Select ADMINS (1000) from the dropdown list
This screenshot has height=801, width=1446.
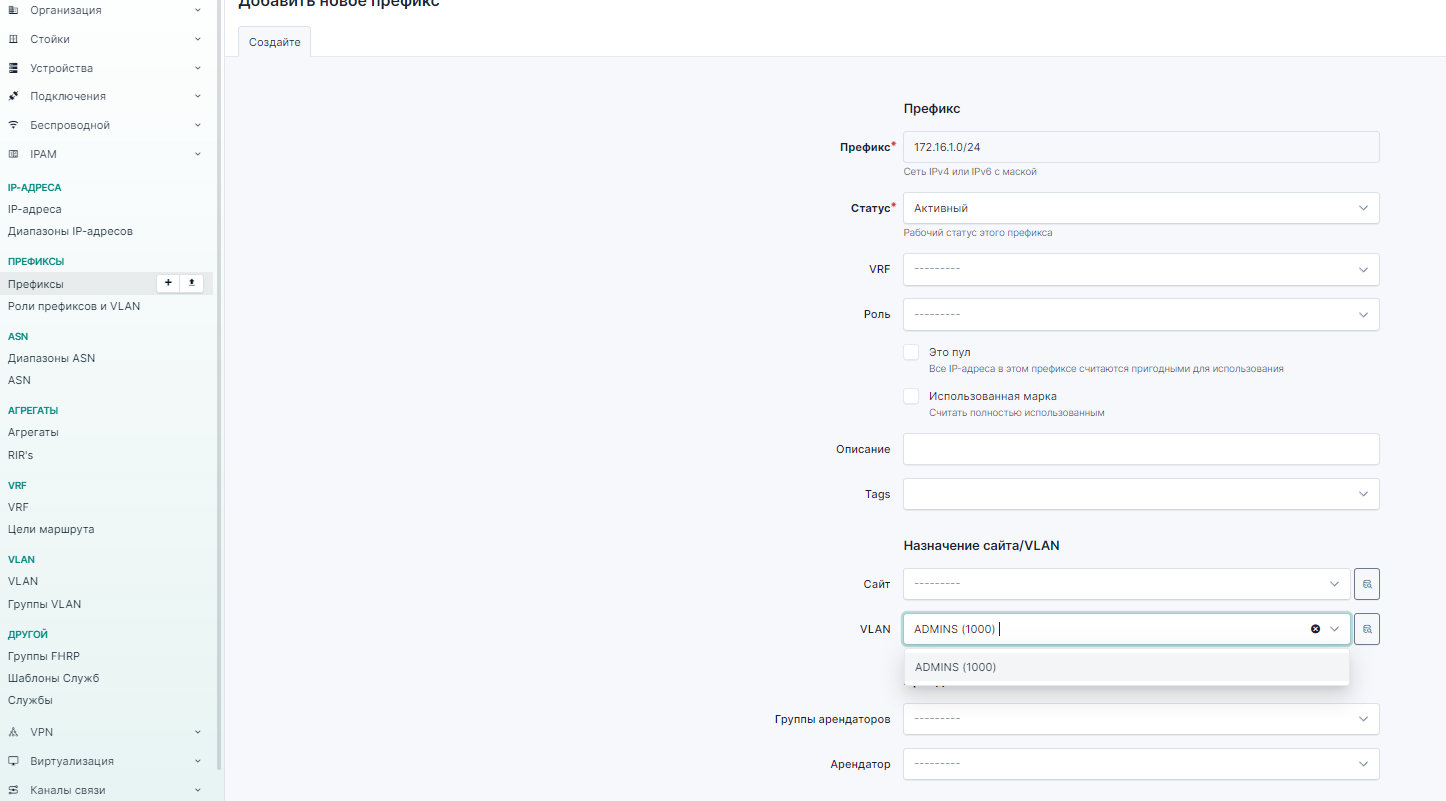click(x=956, y=667)
